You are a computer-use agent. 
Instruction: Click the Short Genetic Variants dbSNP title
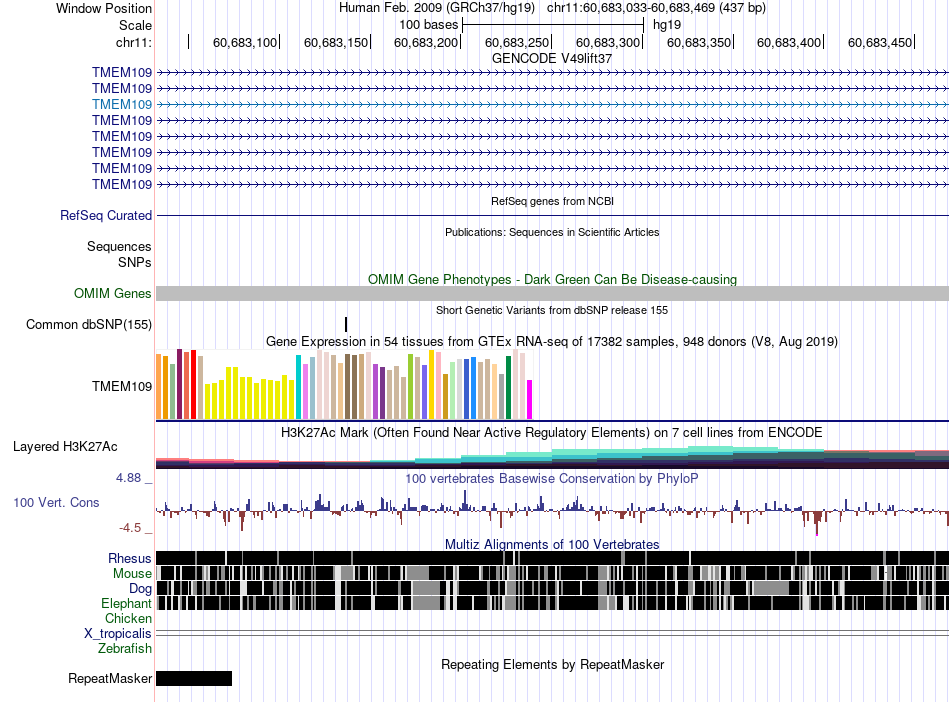552,310
